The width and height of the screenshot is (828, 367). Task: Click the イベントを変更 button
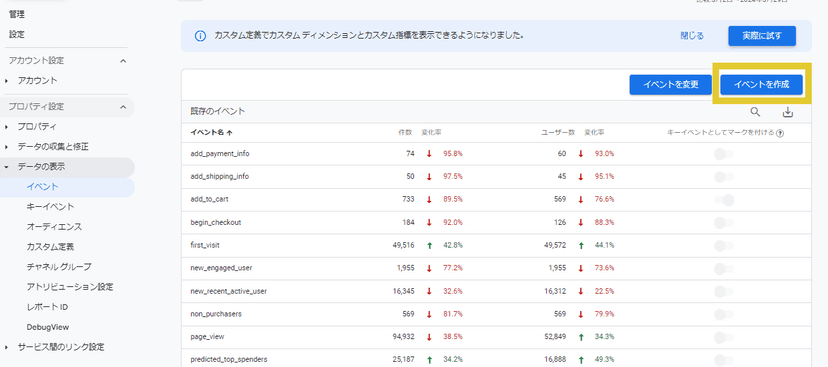pos(671,84)
